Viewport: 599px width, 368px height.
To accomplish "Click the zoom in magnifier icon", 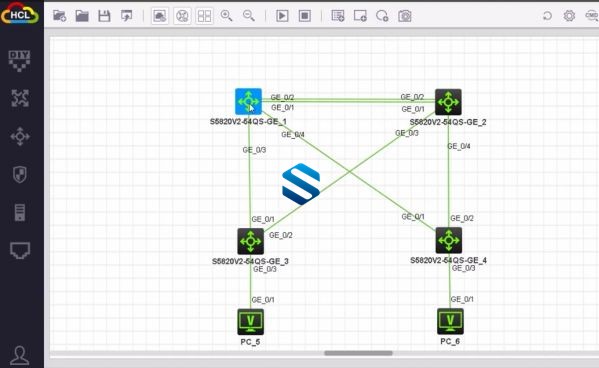I will click(227, 16).
